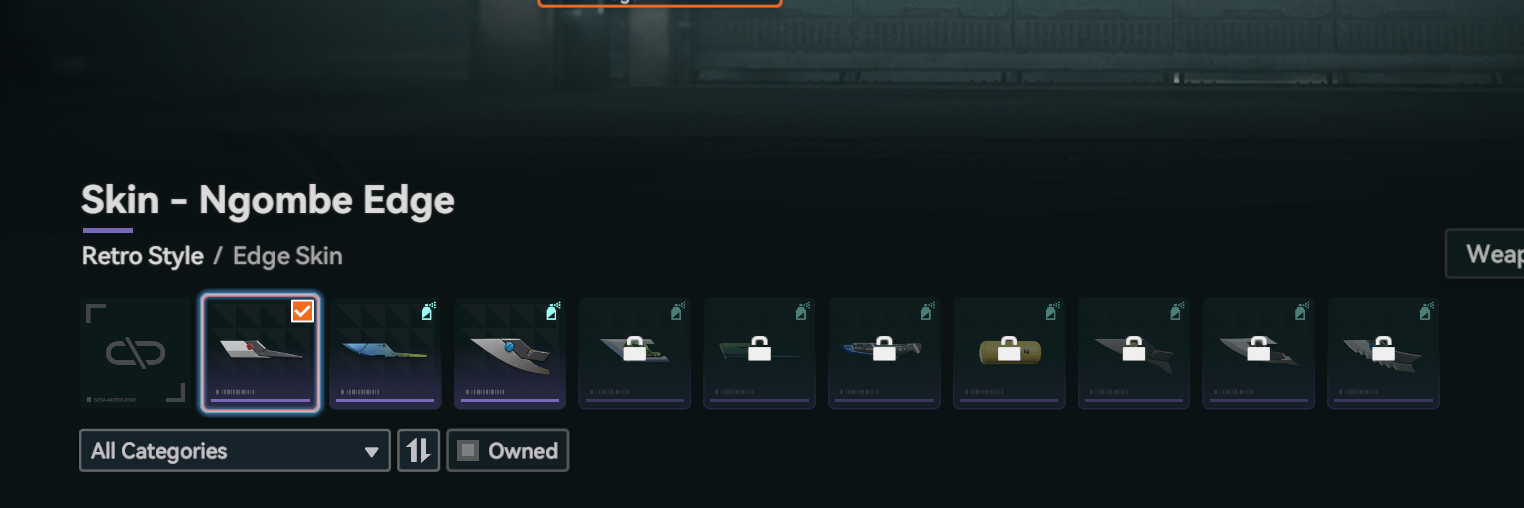Click padlock on the serrated blade skin
Viewport: 1524px width, 508px height.
[1383, 348]
